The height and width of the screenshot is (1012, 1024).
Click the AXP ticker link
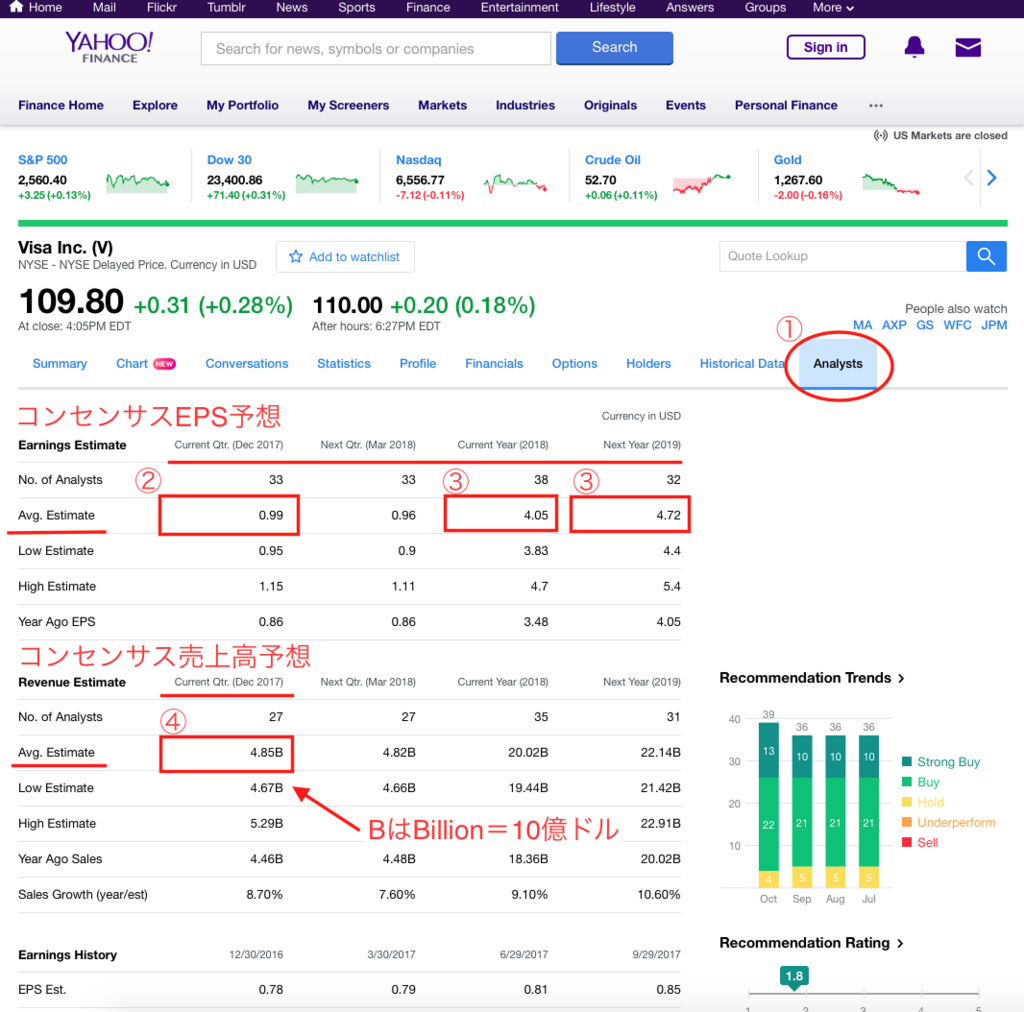coord(894,325)
